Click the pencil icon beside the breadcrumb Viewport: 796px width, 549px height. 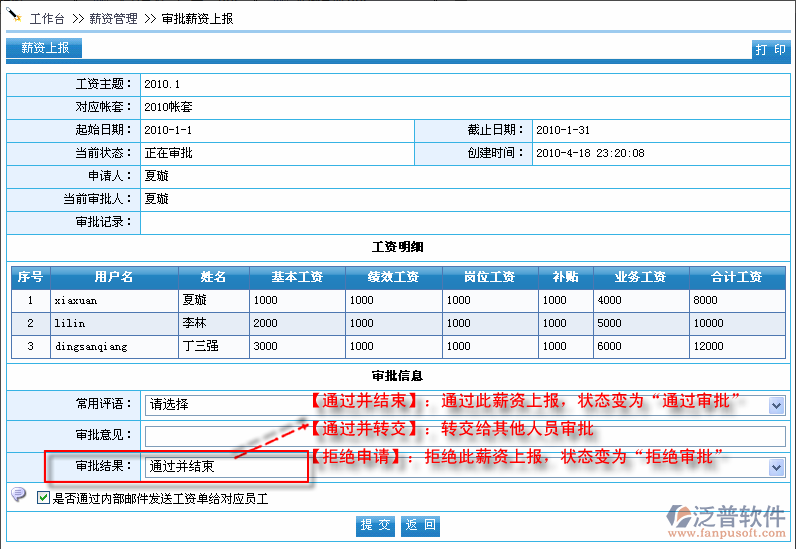click(x=14, y=16)
